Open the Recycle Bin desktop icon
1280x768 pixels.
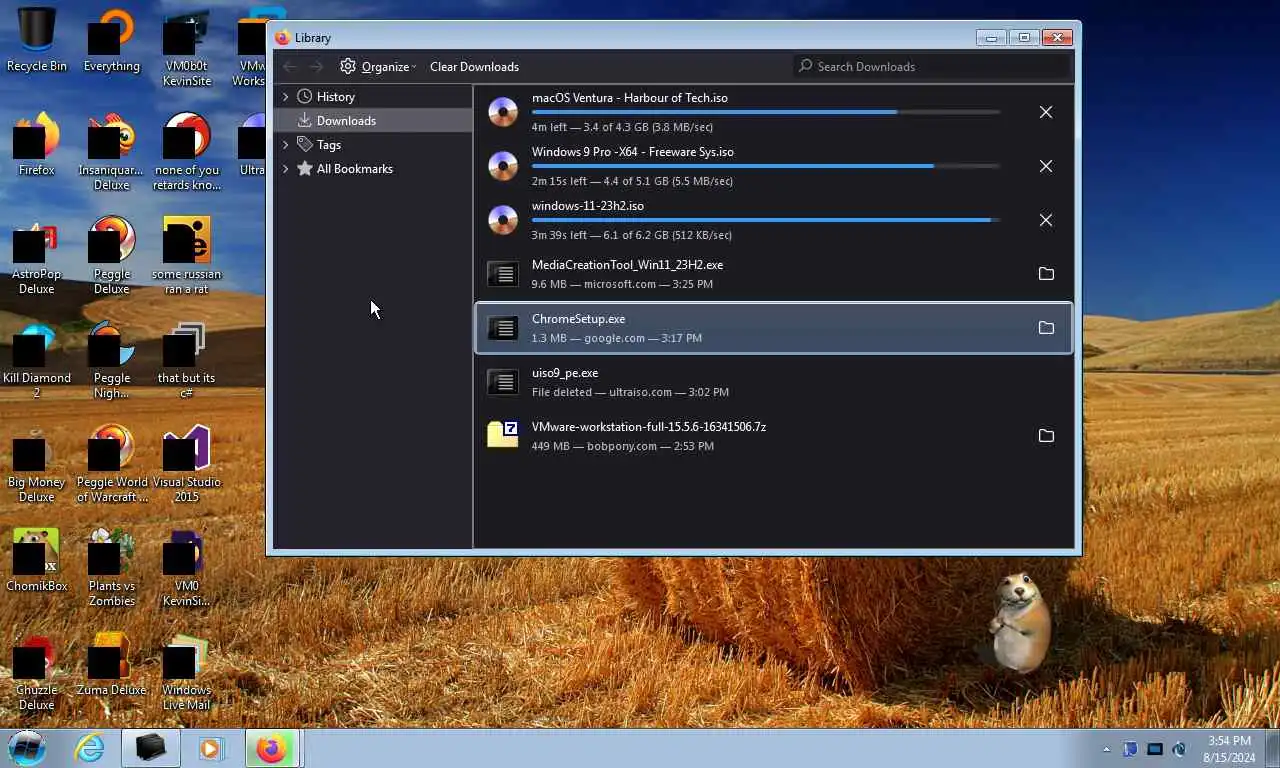[36, 40]
